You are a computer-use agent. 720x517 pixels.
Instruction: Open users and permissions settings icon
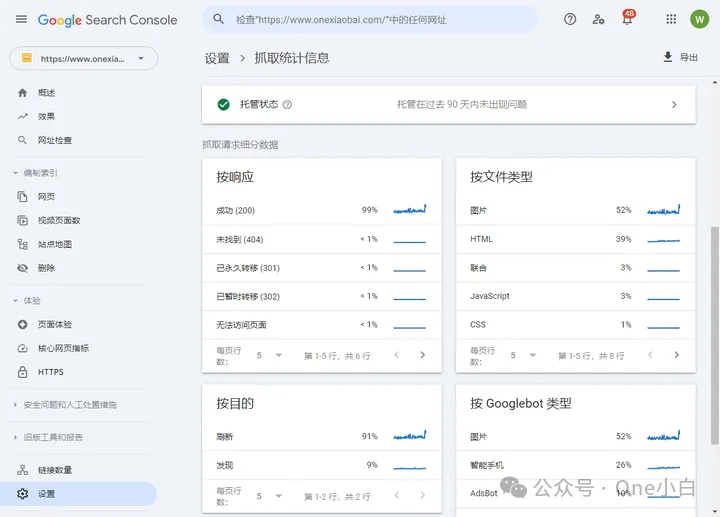(598, 19)
